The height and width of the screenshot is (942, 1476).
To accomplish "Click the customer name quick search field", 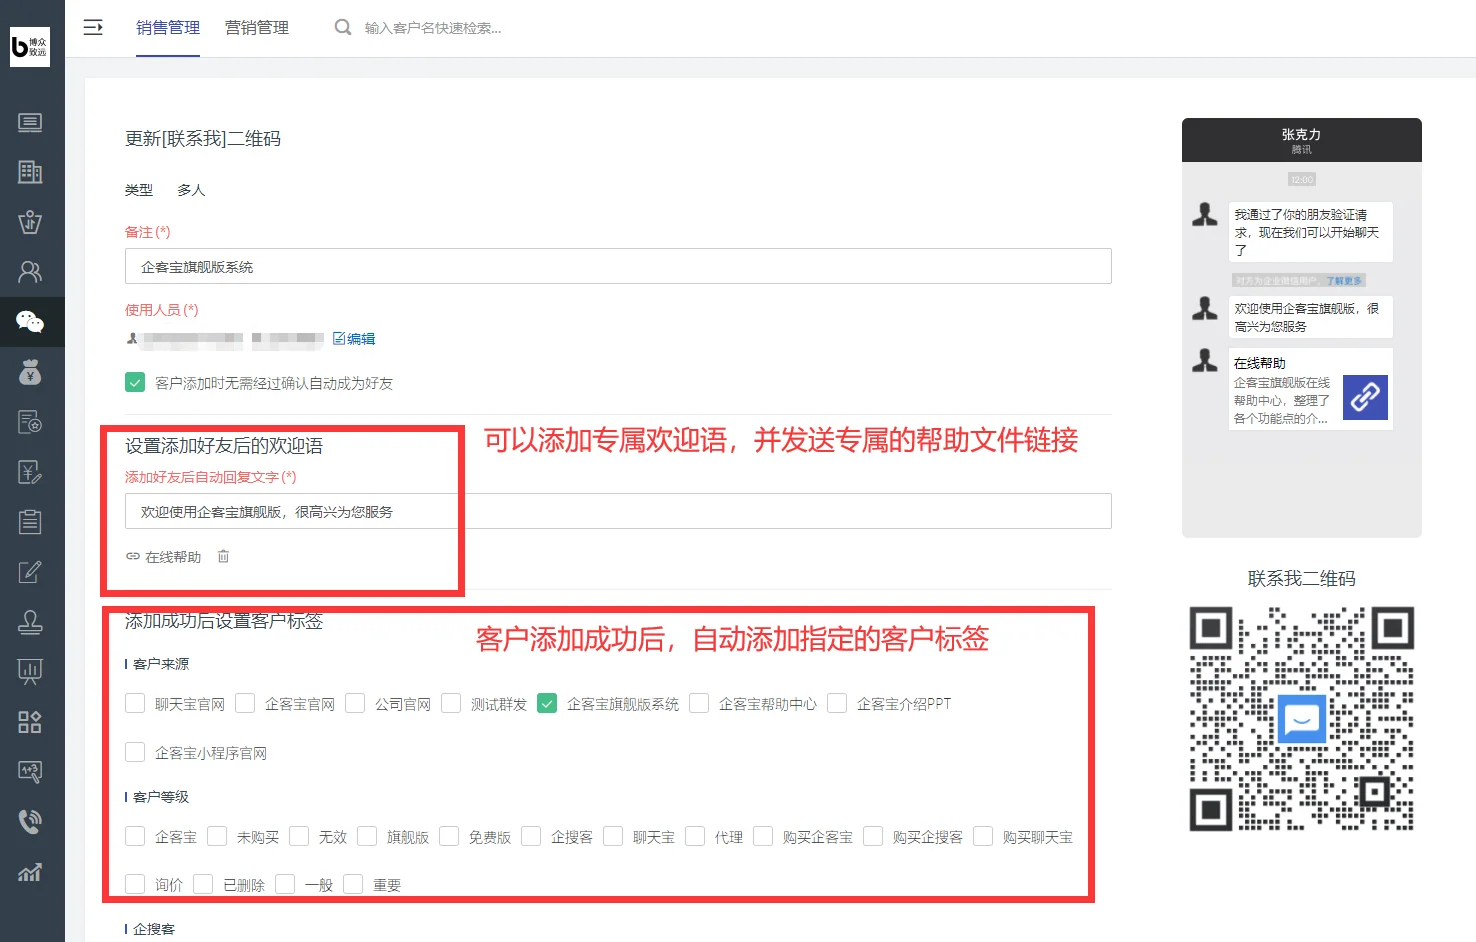I will coord(433,28).
